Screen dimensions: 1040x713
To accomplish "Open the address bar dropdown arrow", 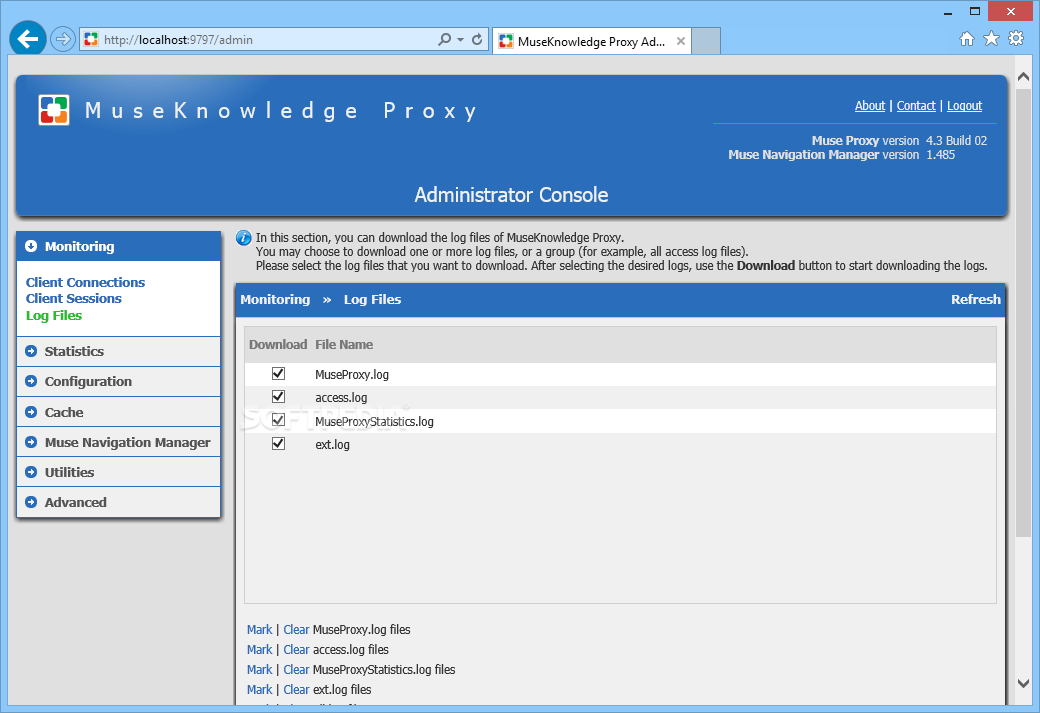I will tap(460, 40).
